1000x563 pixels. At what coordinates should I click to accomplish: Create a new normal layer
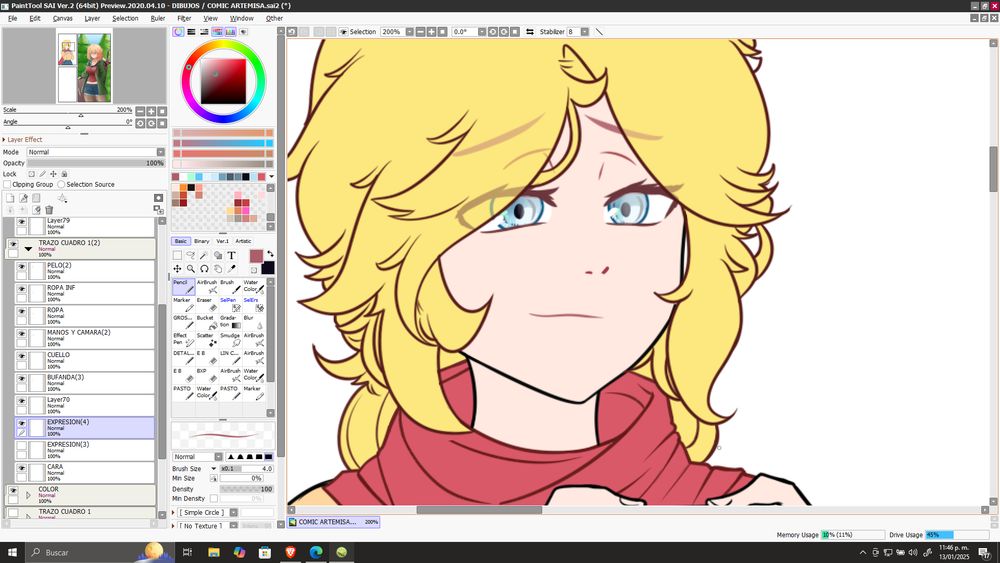click(10, 198)
